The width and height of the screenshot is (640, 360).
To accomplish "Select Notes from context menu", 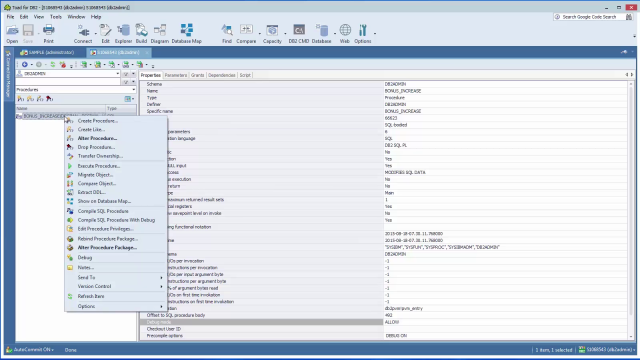I will (116, 267).
